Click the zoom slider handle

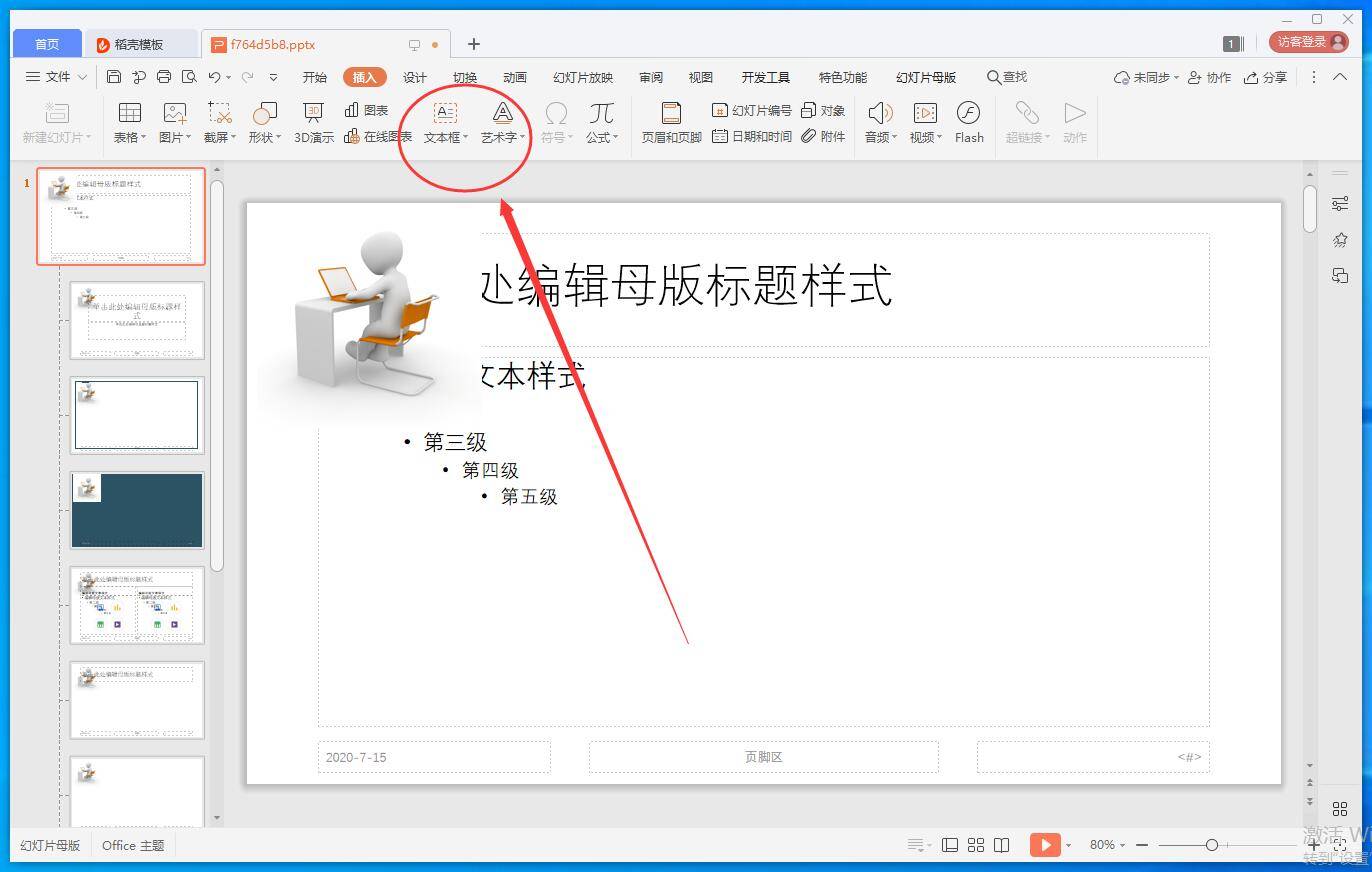click(1211, 845)
